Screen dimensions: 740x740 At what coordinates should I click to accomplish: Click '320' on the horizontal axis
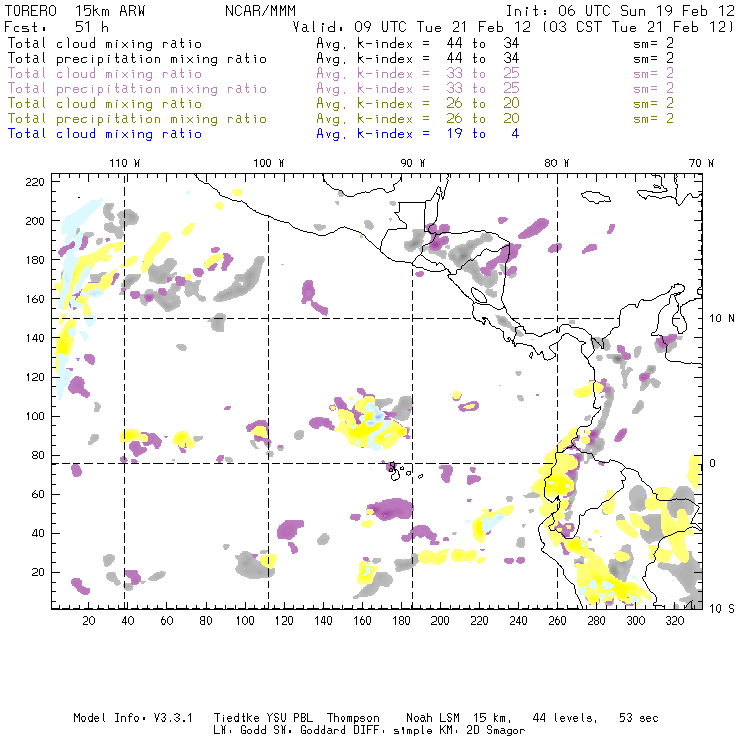point(674,621)
